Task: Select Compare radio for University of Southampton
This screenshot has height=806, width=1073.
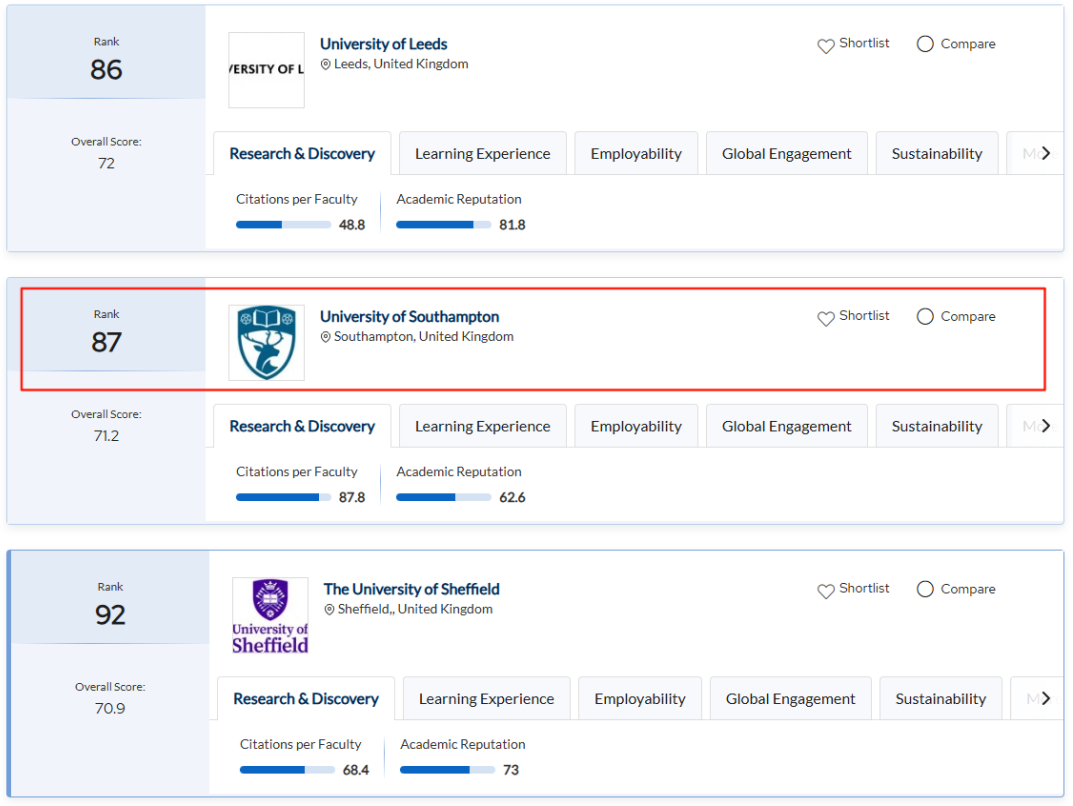Action: [x=925, y=316]
